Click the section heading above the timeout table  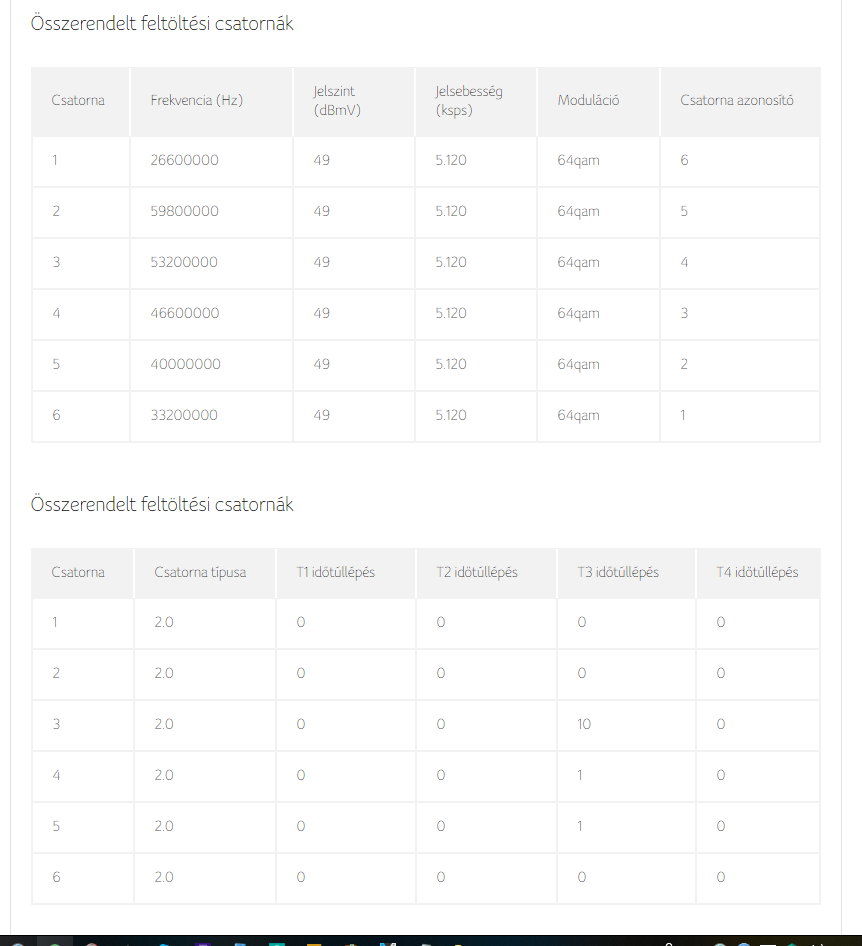pos(162,504)
